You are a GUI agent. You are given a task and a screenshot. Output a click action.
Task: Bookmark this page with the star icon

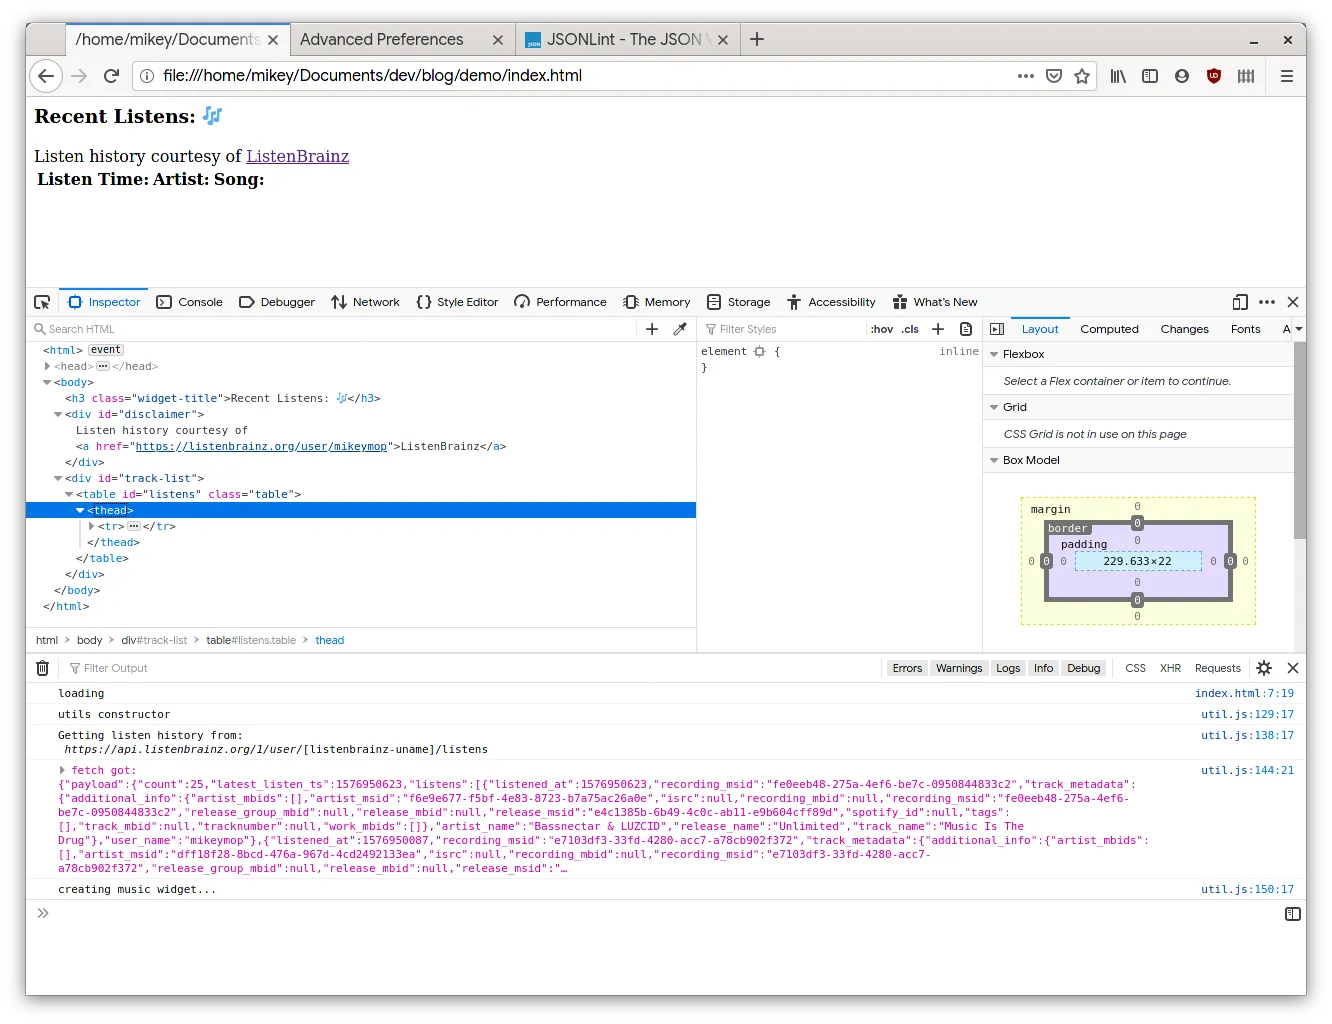(x=1082, y=76)
